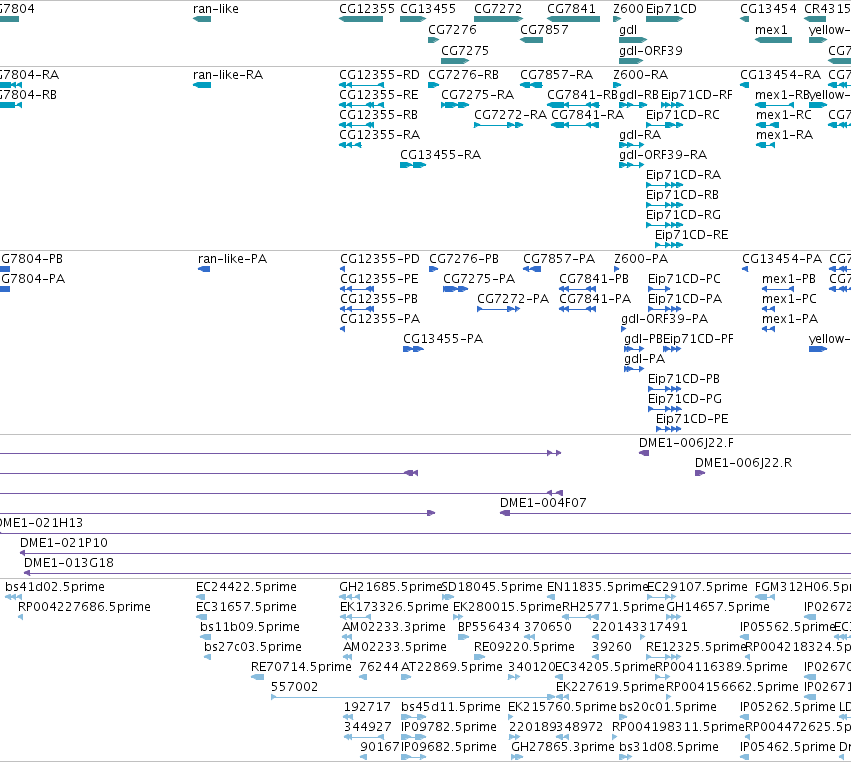
Task: Click the ran-like gene label in top track
Action: coord(215,9)
